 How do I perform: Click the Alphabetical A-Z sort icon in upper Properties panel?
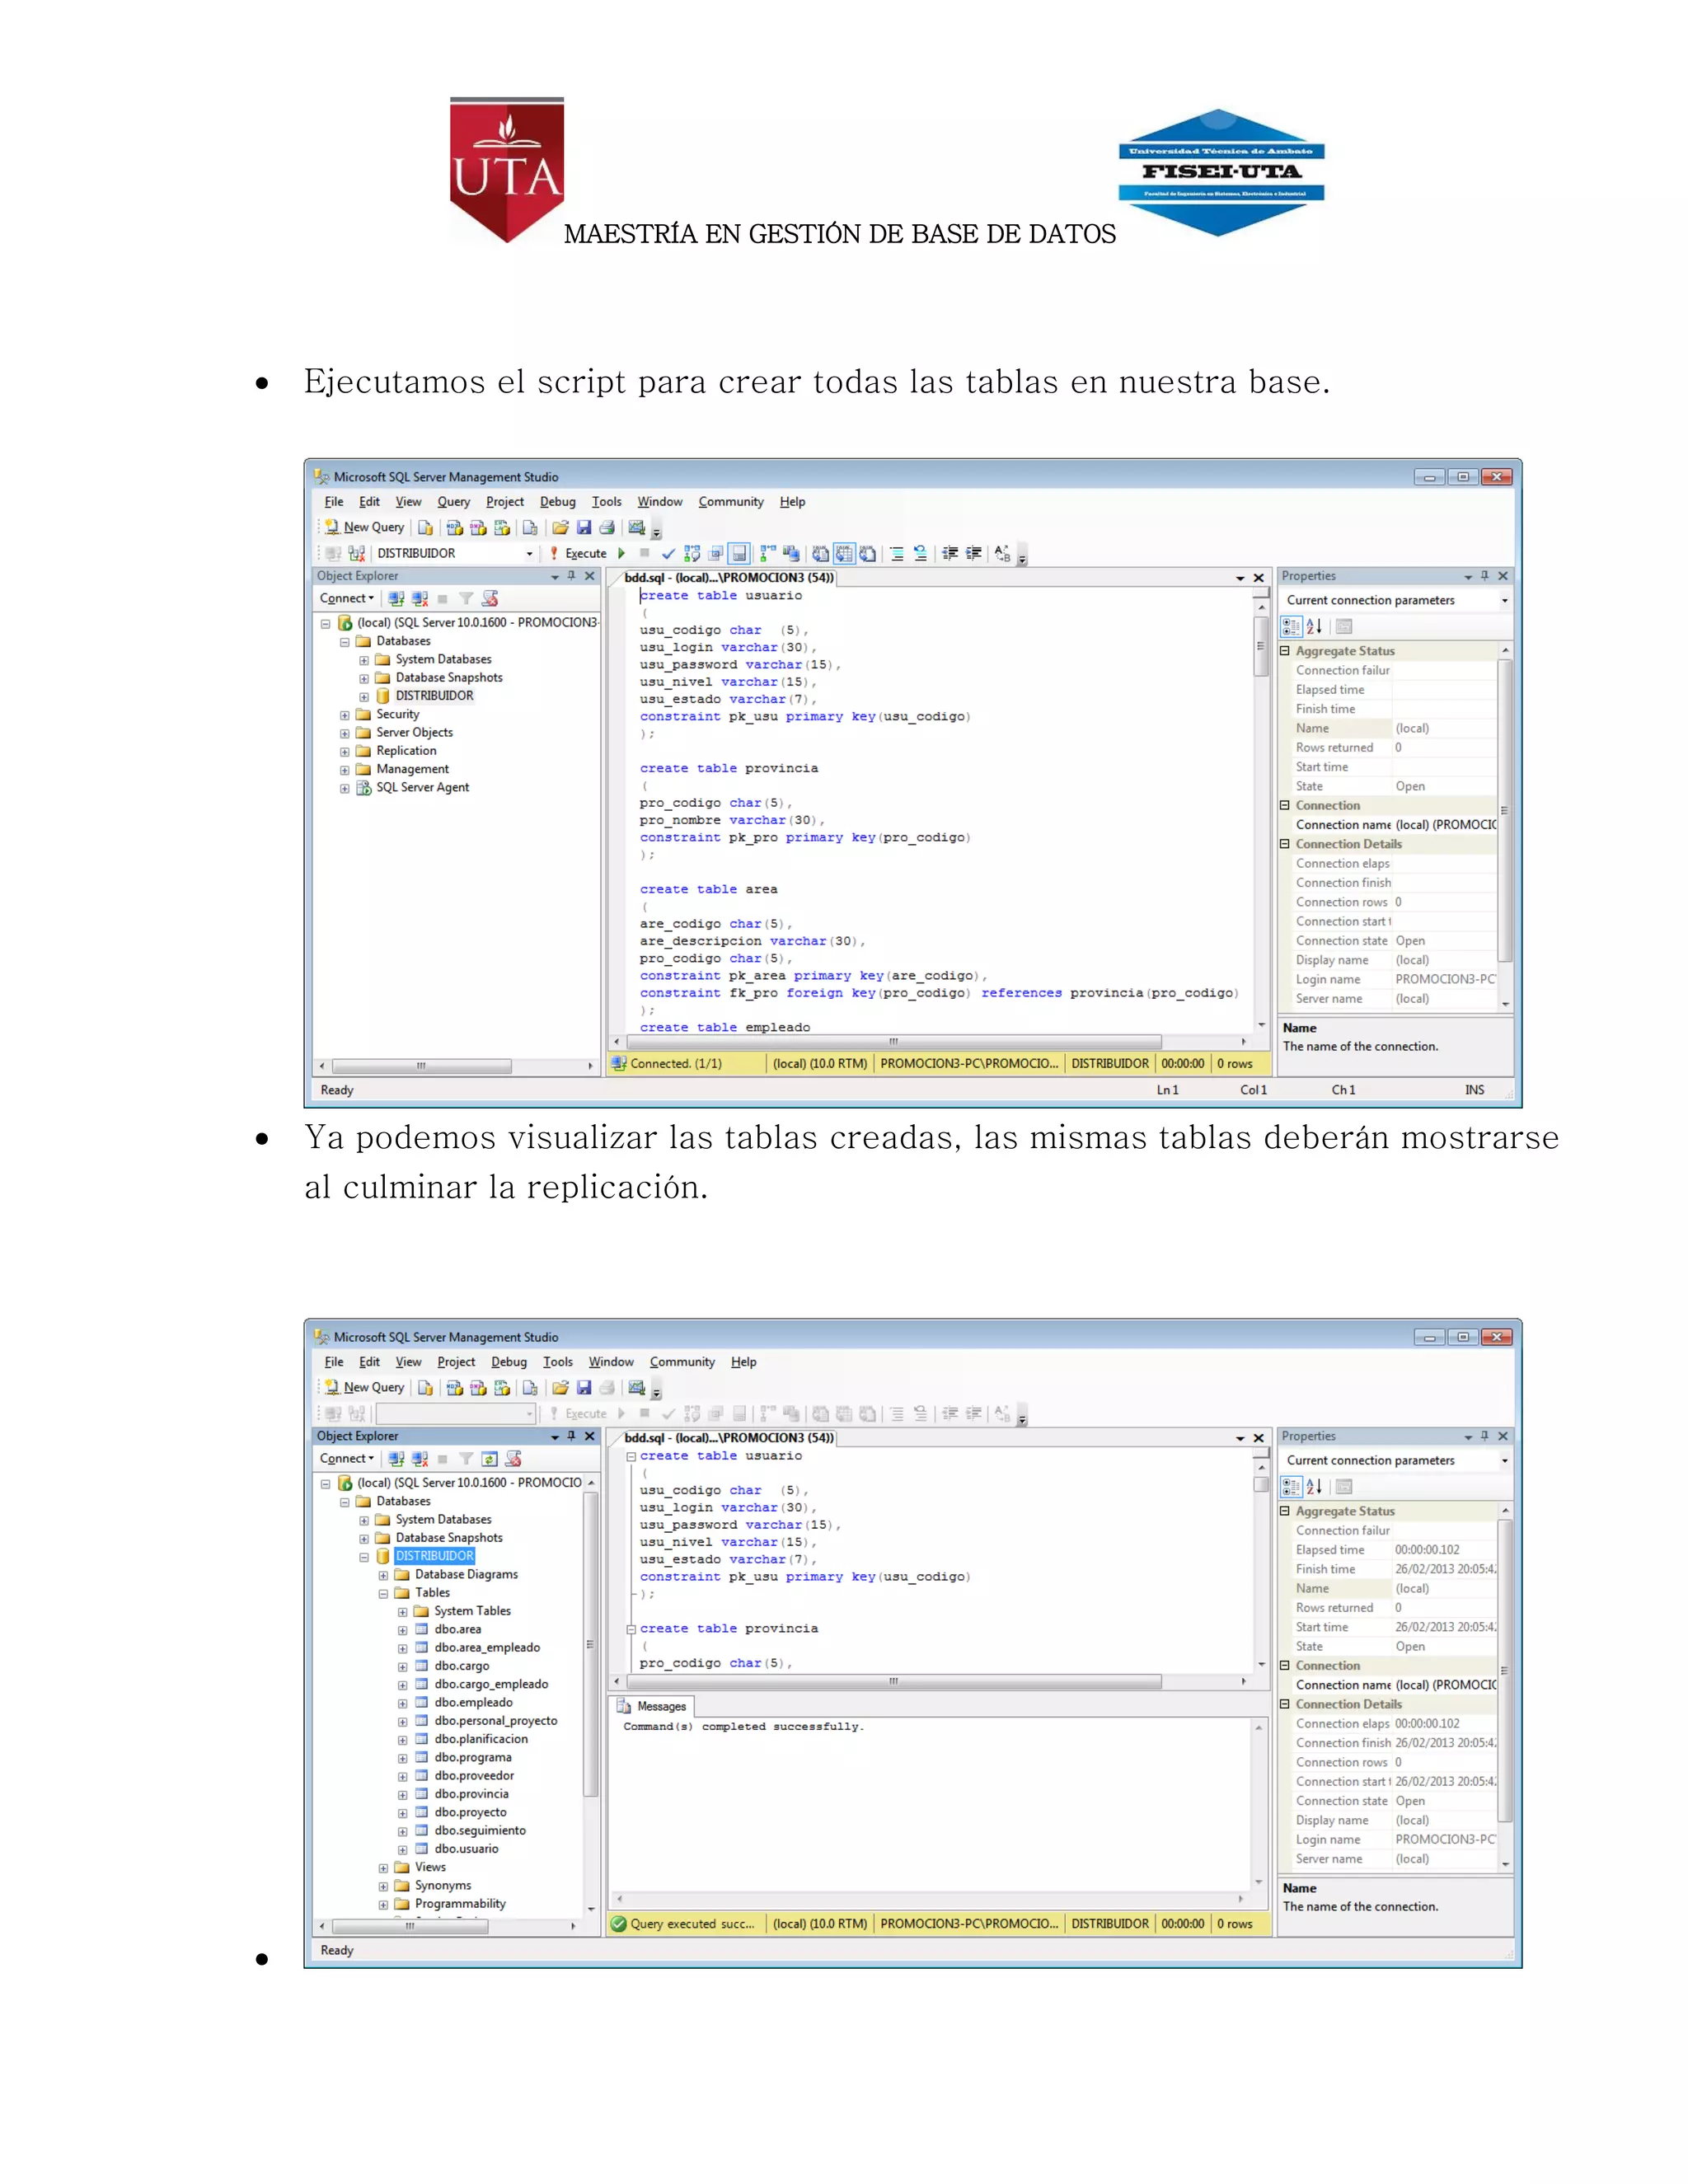(x=1314, y=626)
